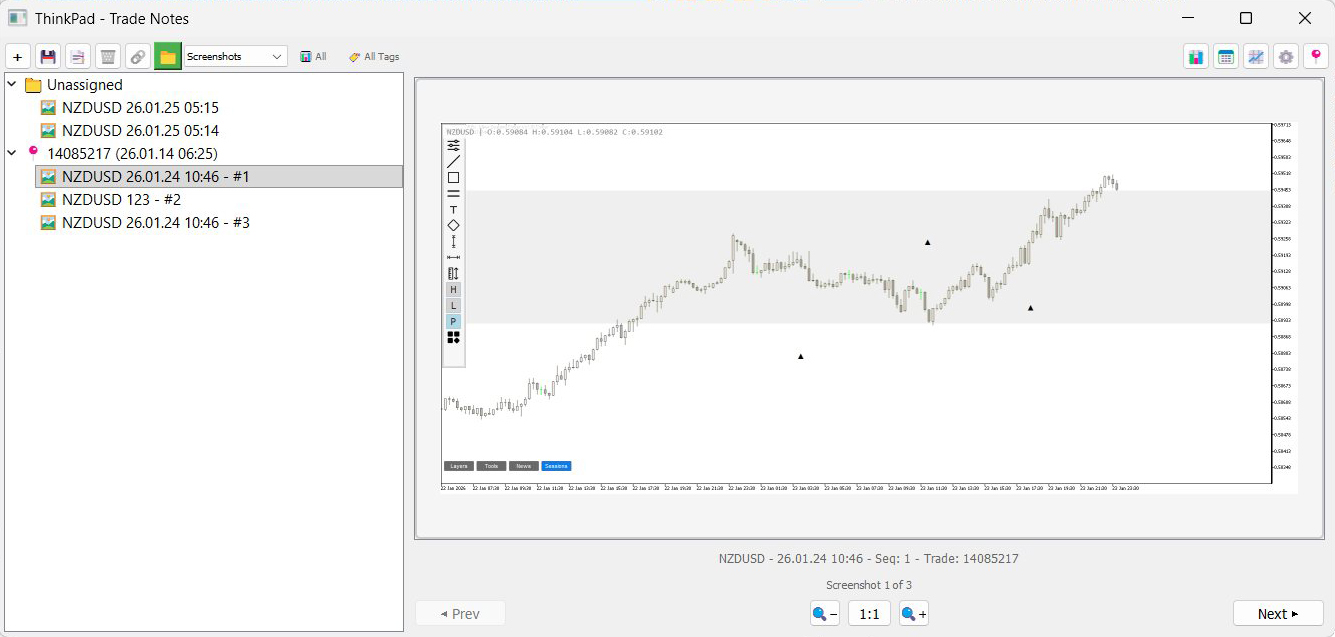The width and height of the screenshot is (1335, 637).
Task: Reset zoom with the 1:1 button
Action: point(869,614)
